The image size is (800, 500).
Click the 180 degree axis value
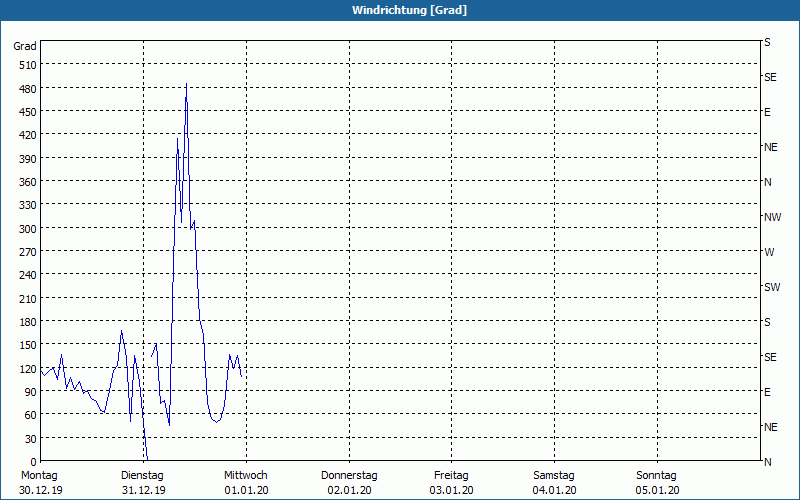coord(28,322)
